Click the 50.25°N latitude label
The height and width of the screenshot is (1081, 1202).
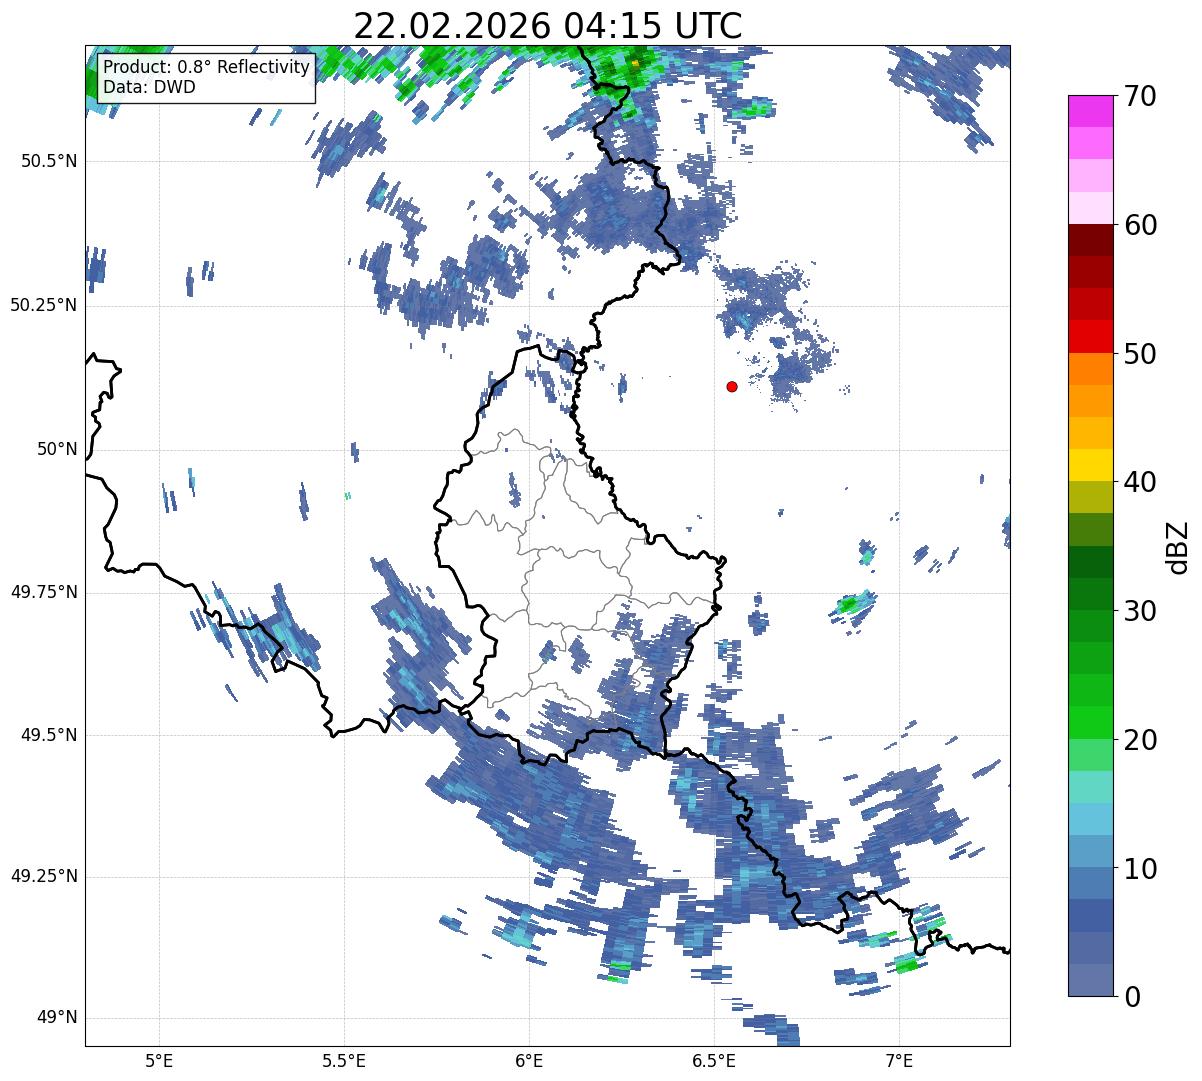[x=43, y=305]
